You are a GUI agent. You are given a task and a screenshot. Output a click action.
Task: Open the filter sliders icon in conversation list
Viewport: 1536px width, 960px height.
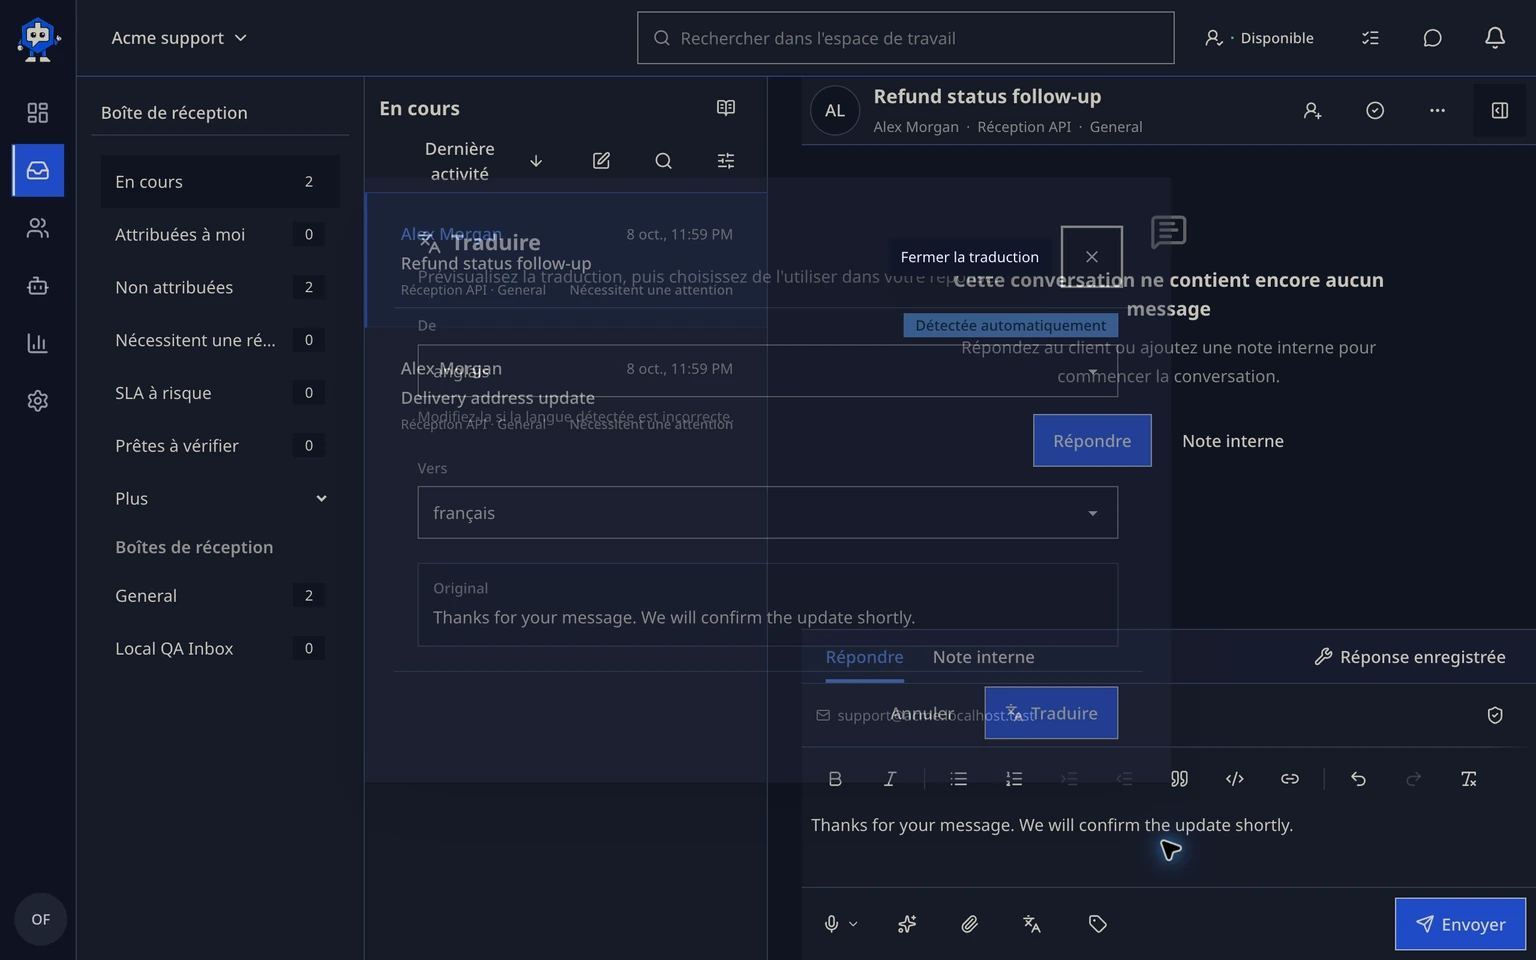point(726,161)
